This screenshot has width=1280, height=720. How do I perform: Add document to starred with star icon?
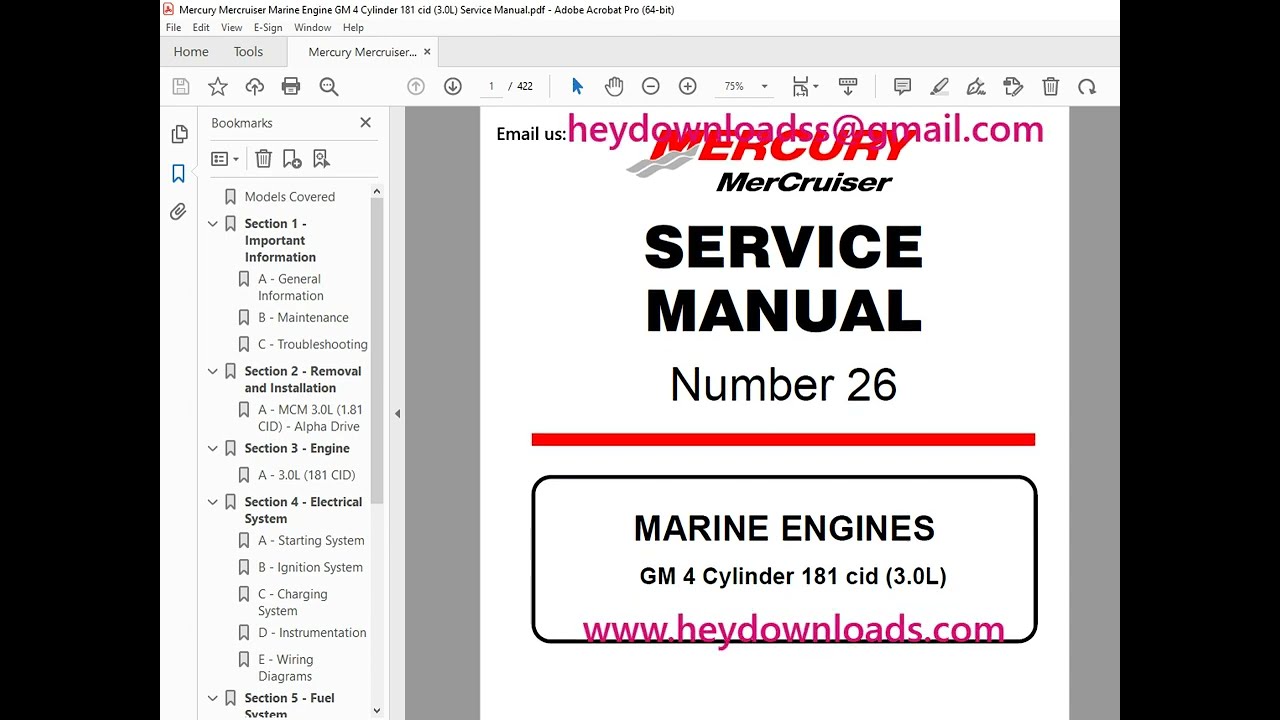pyautogui.click(x=217, y=87)
